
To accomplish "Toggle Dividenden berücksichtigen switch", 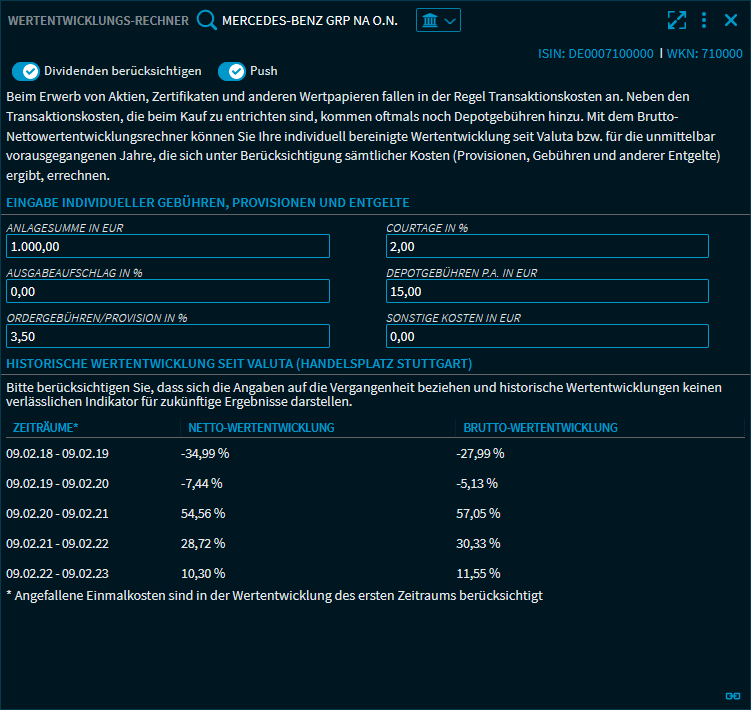I will coord(25,71).
